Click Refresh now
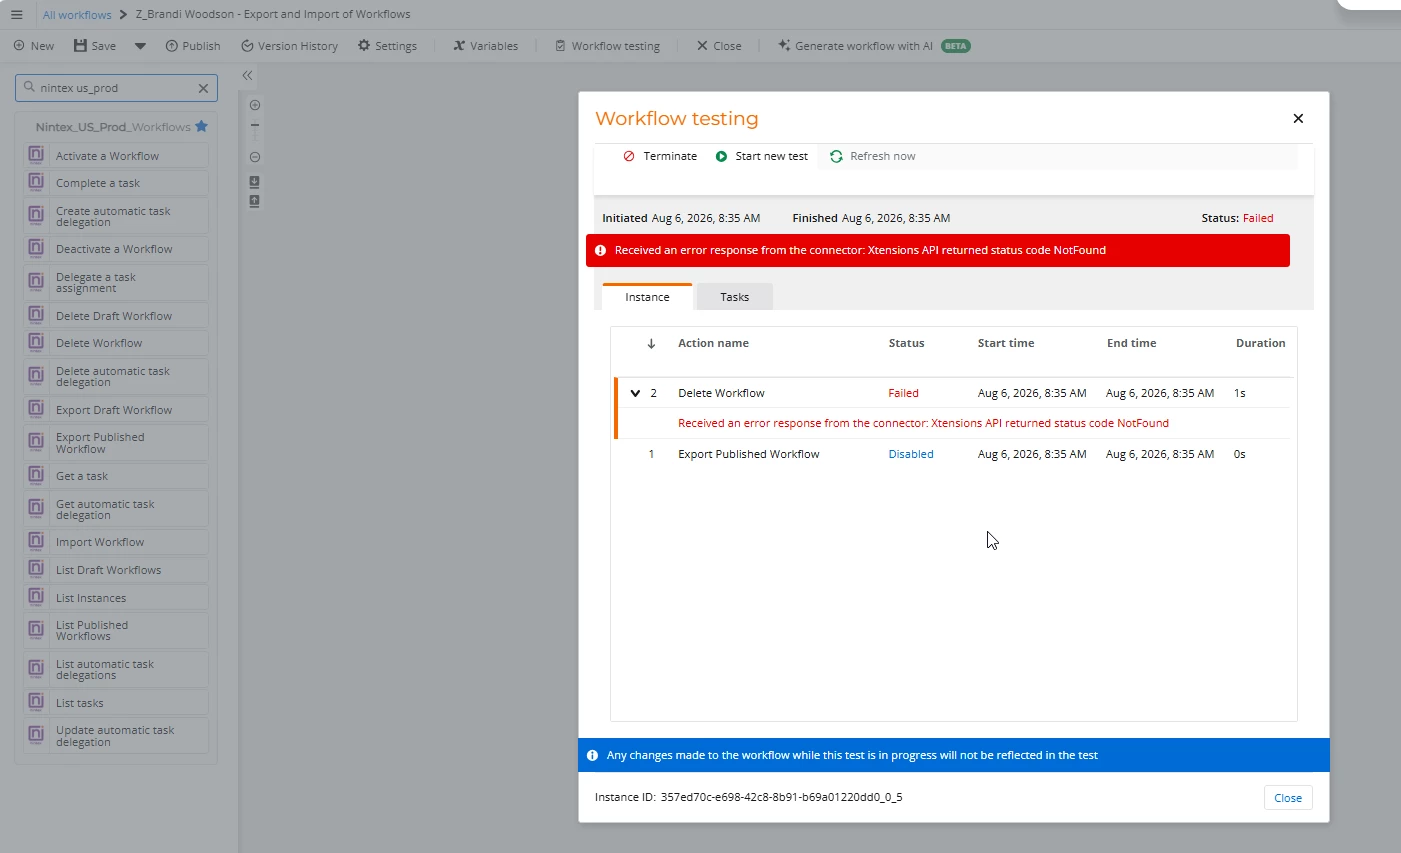The height and width of the screenshot is (853, 1401). click(873, 156)
